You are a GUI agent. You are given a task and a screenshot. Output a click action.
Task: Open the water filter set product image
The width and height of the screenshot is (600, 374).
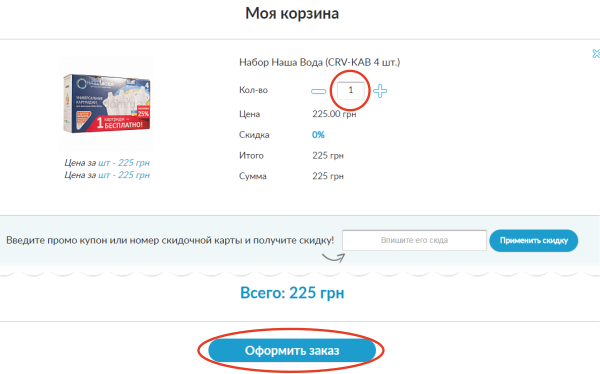[x=106, y=104]
